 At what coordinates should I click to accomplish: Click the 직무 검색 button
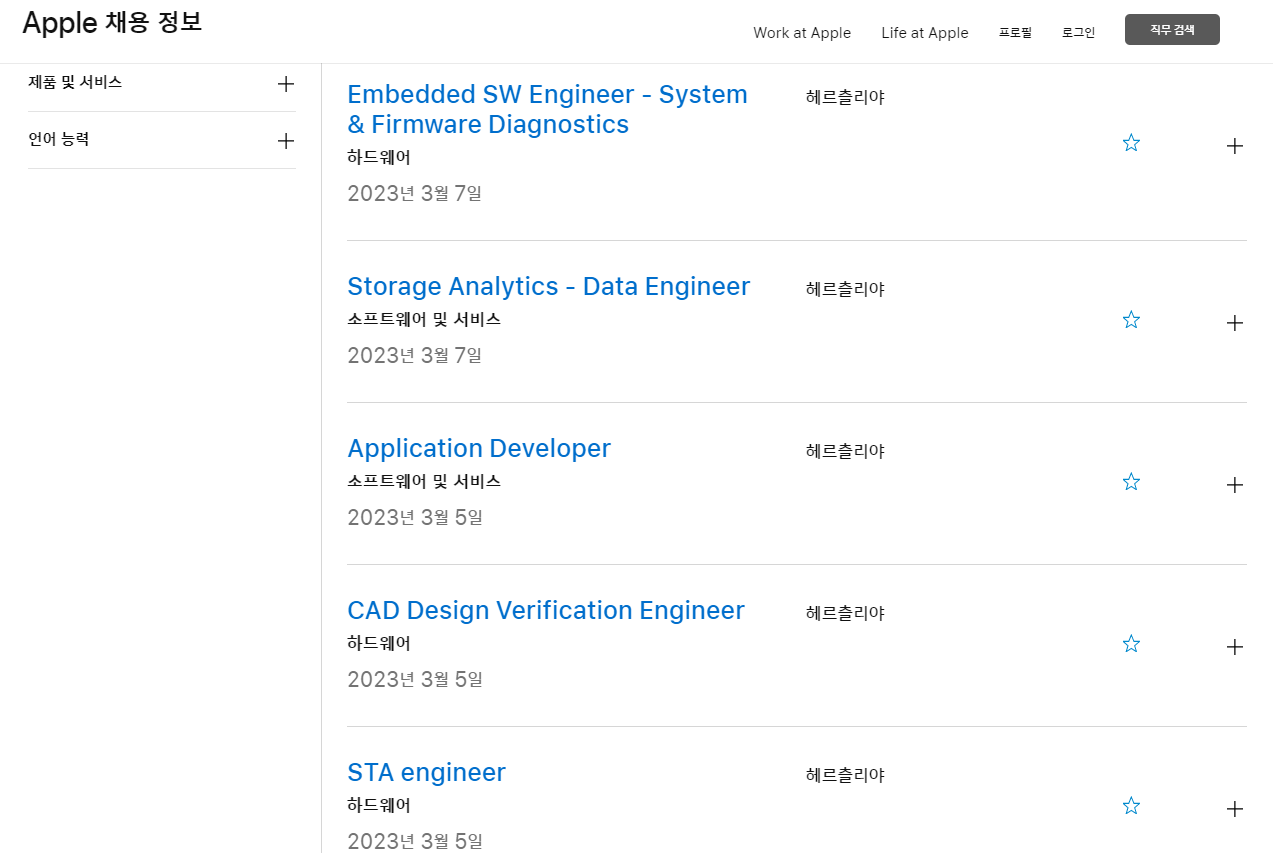coord(1172,30)
